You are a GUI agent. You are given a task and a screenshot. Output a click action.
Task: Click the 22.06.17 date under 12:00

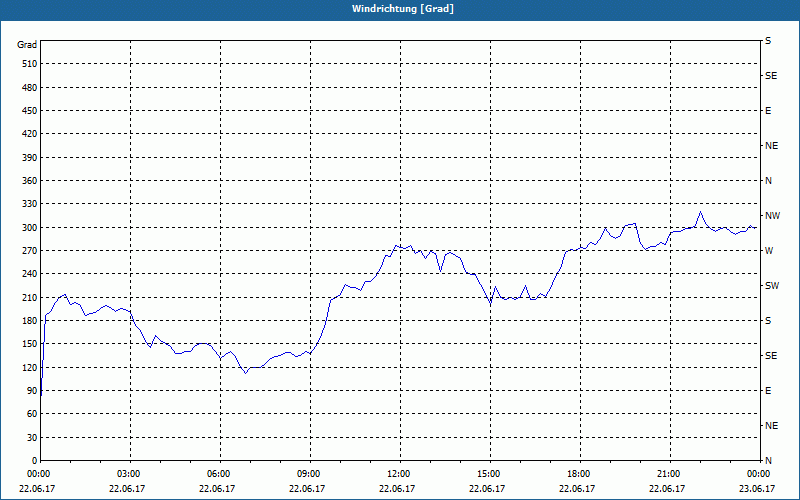397,488
